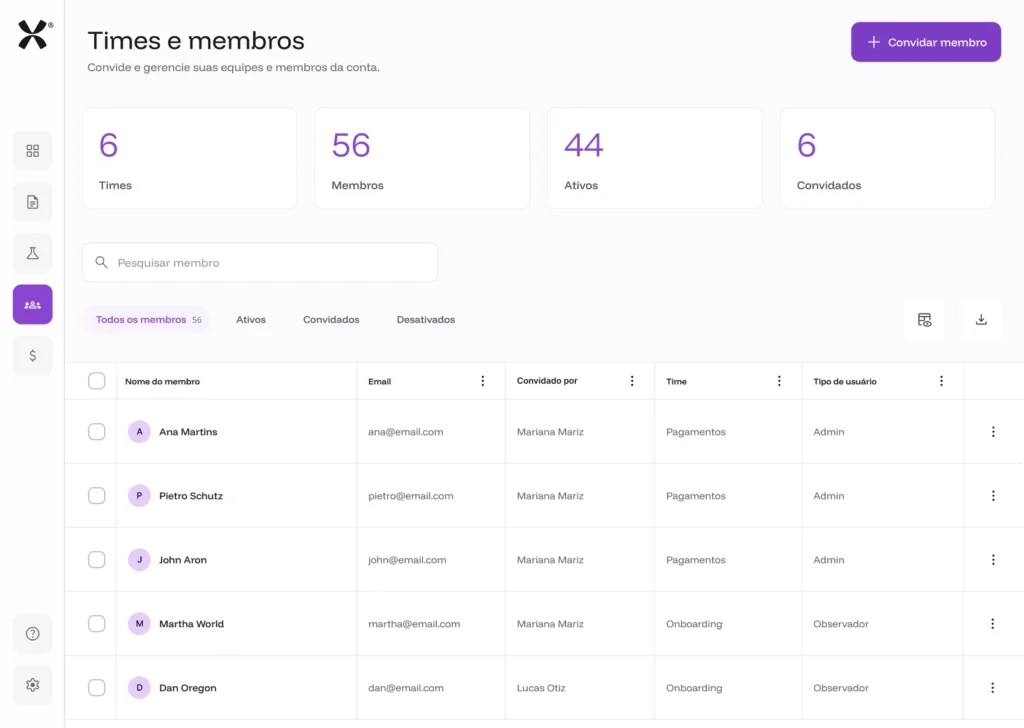Click the table column visibility icon

pyautogui.click(x=924, y=320)
